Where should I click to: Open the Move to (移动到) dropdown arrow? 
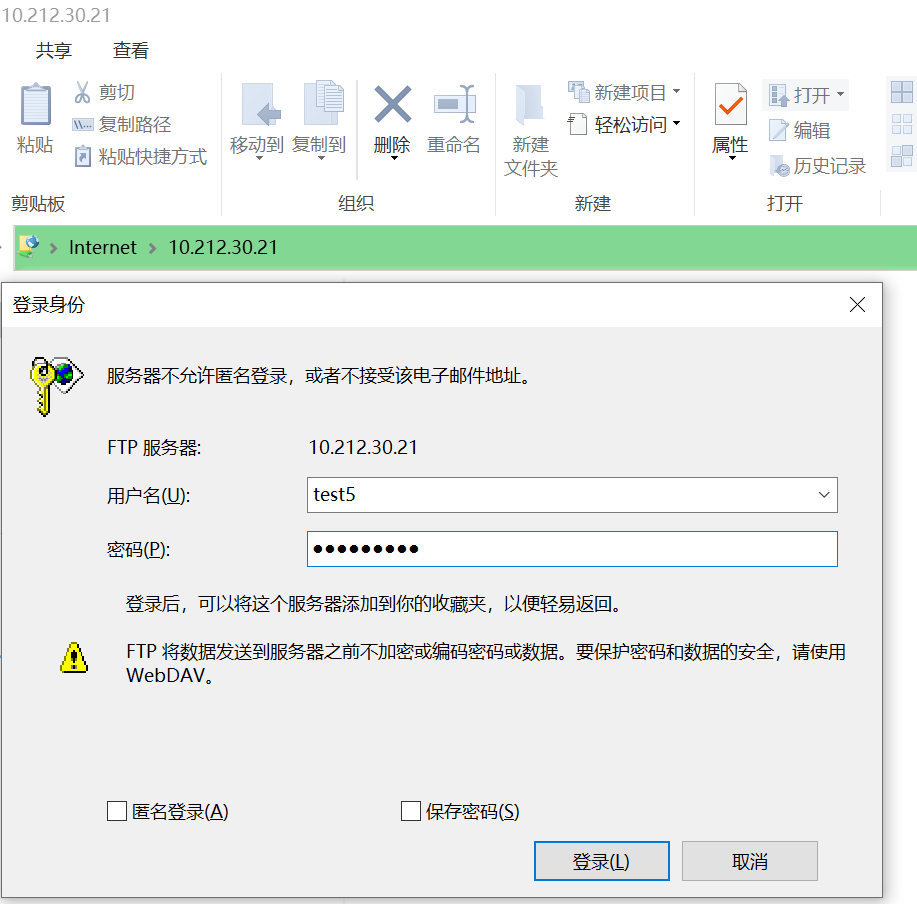259,158
